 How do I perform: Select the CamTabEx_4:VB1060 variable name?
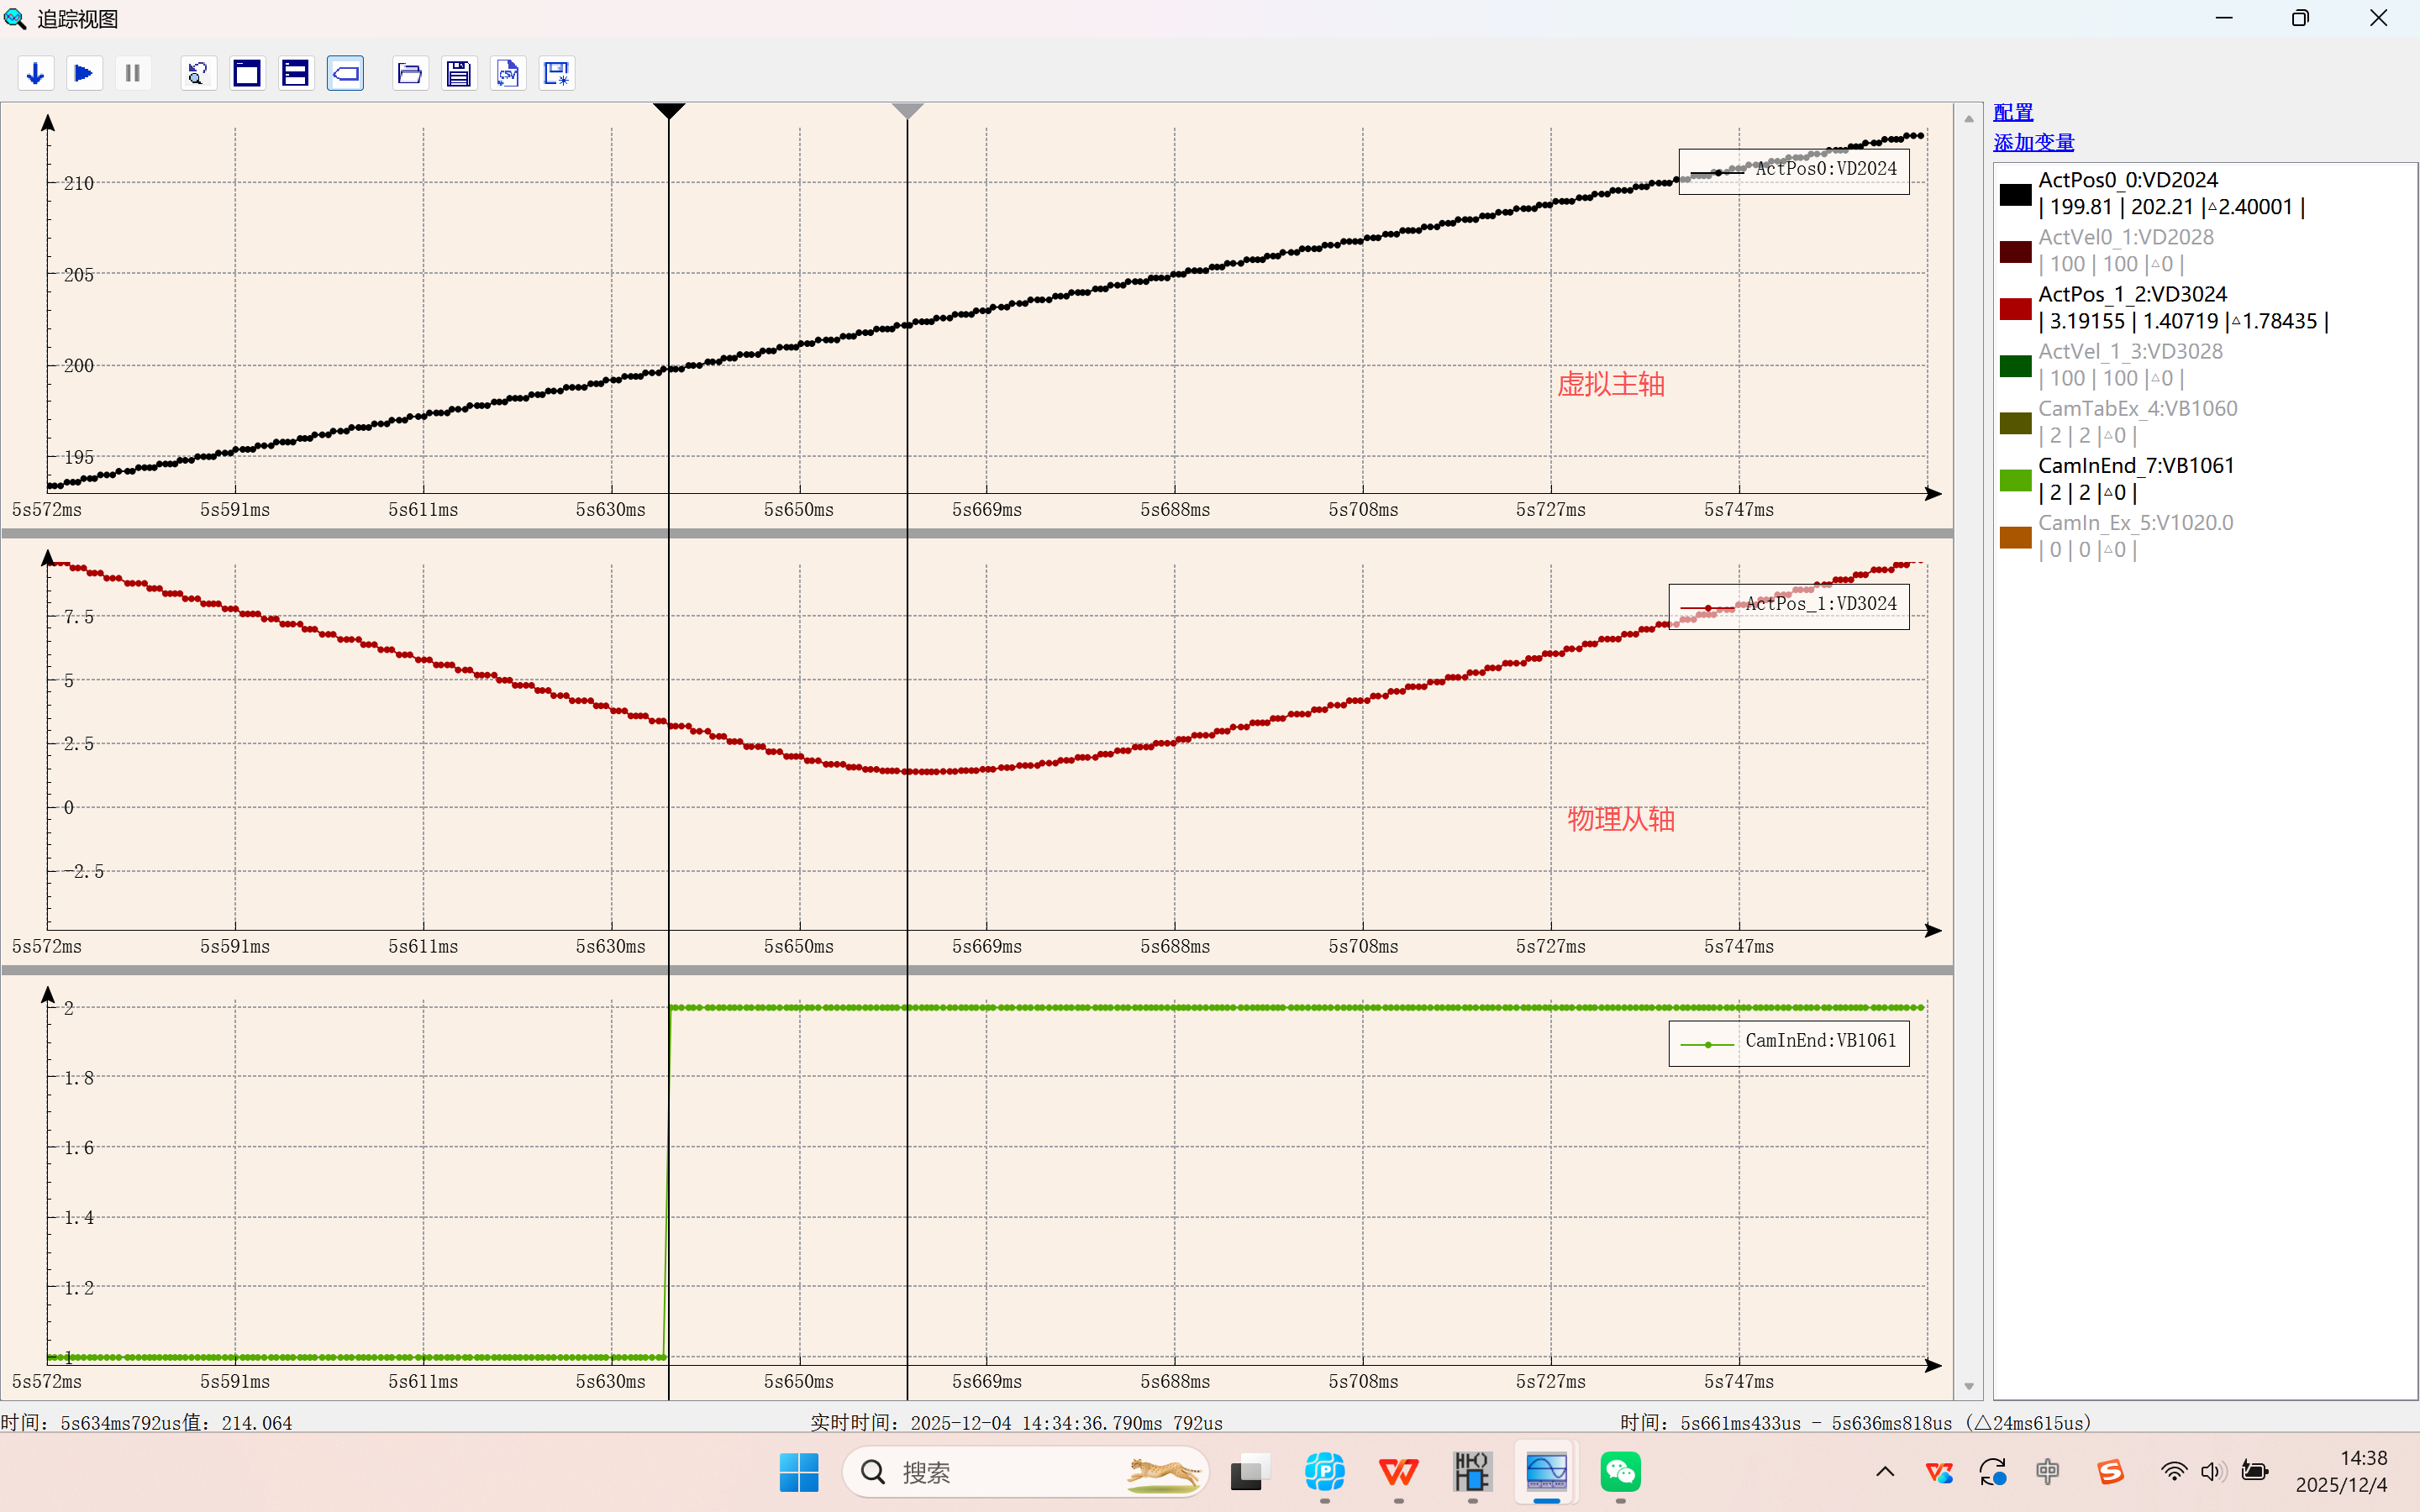tap(2138, 408)
